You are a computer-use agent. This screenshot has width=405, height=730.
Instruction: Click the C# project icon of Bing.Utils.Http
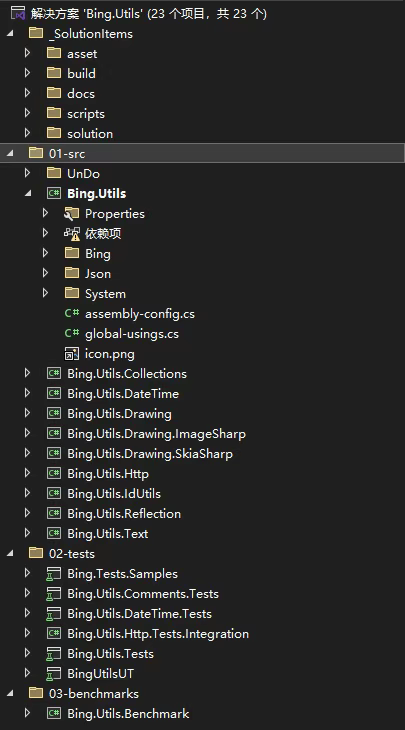(54, 473)
